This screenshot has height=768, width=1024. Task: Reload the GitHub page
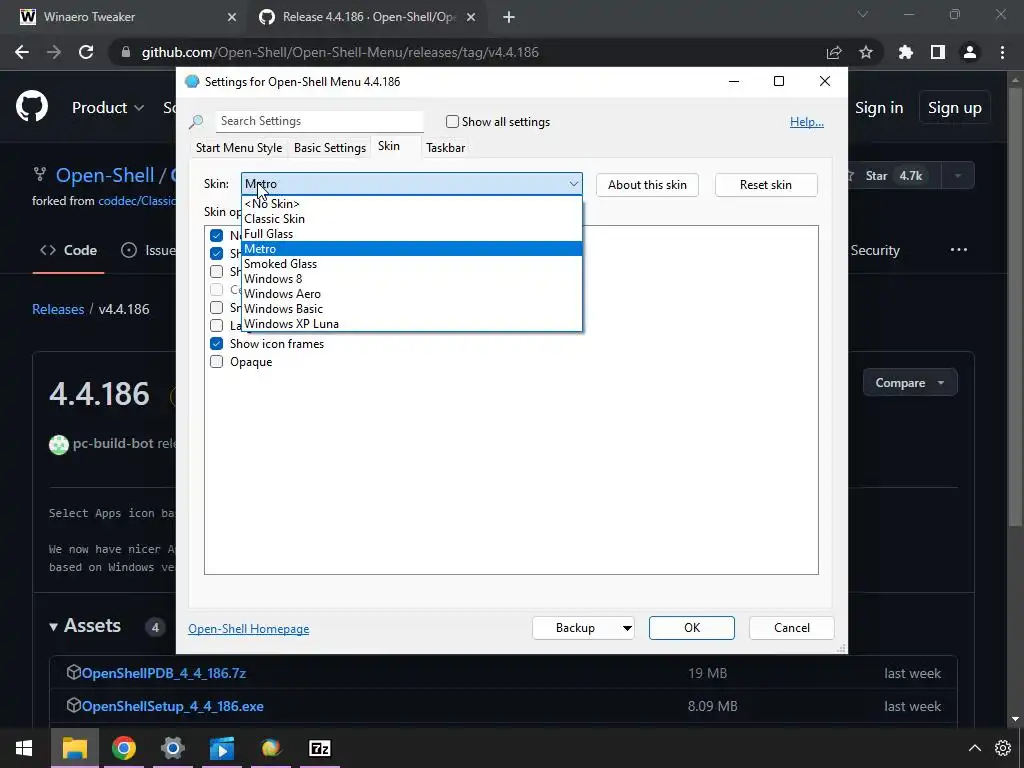[x=86, y=52]
